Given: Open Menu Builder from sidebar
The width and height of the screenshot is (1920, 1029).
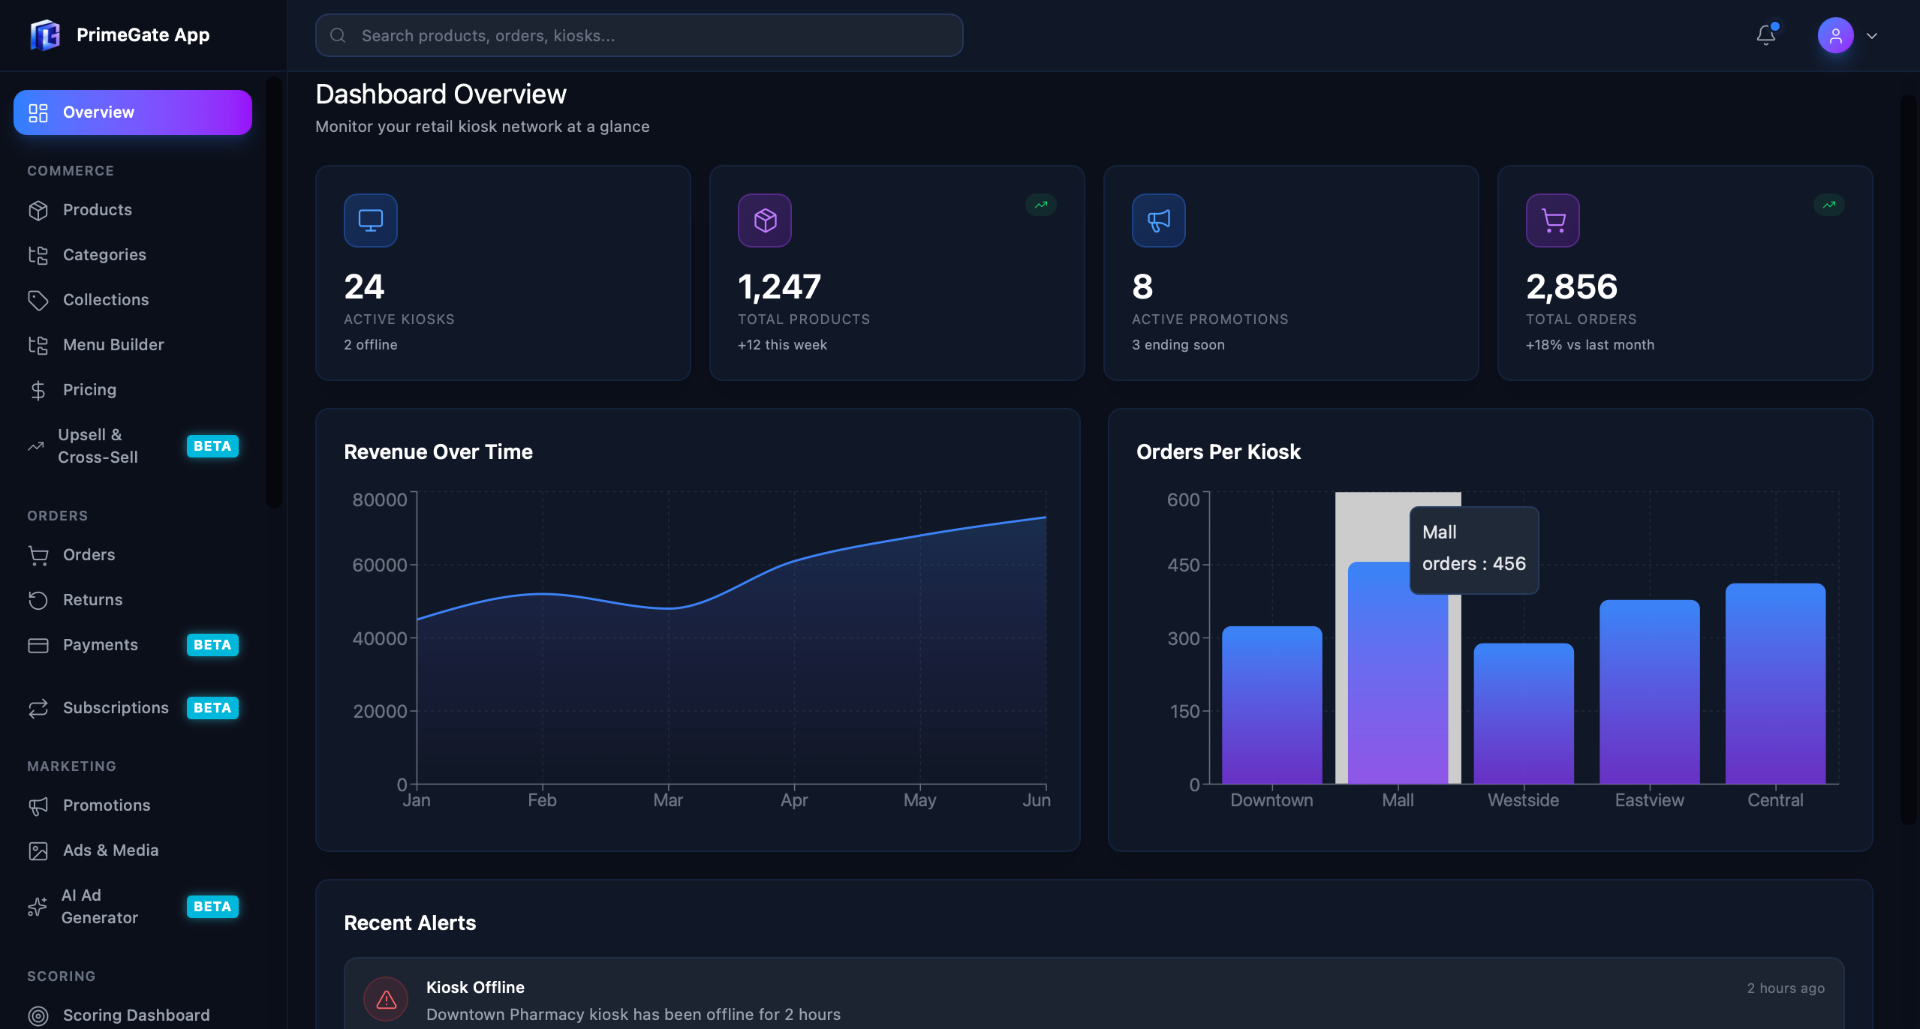Looking at the screenshot, I should tap(132, 345).
